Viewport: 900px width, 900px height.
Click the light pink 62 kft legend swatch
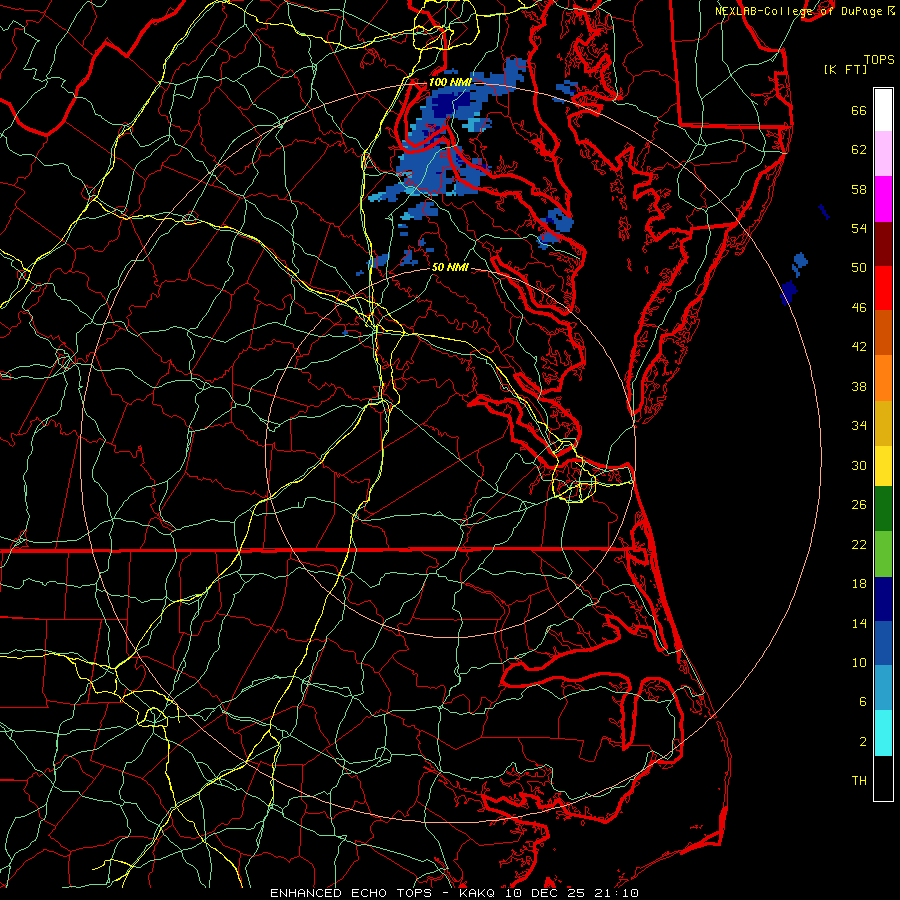(x=883, y=153)
